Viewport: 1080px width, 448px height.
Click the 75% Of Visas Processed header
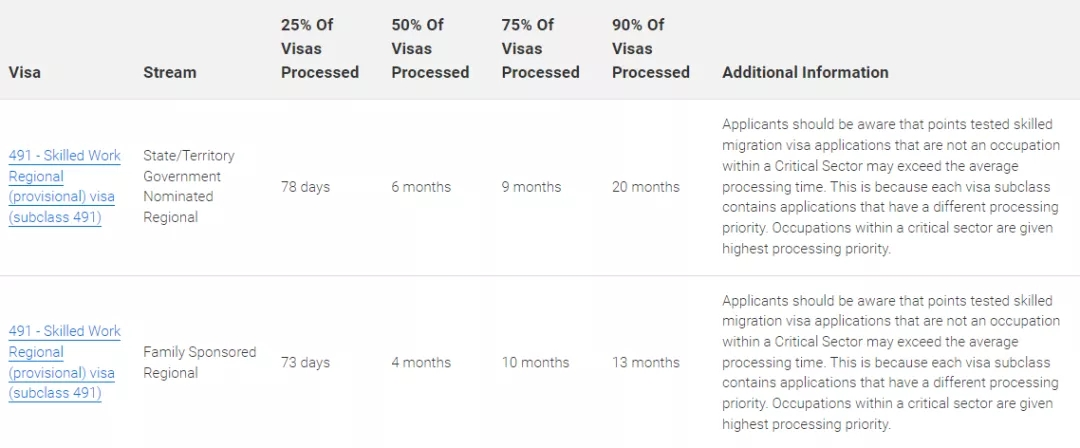point(540,49)
